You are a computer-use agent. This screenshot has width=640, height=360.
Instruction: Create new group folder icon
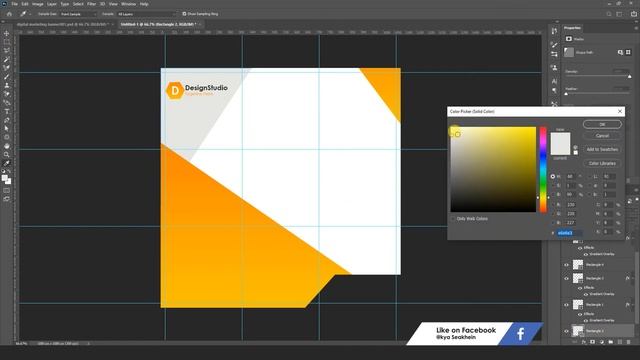point(611,342)
